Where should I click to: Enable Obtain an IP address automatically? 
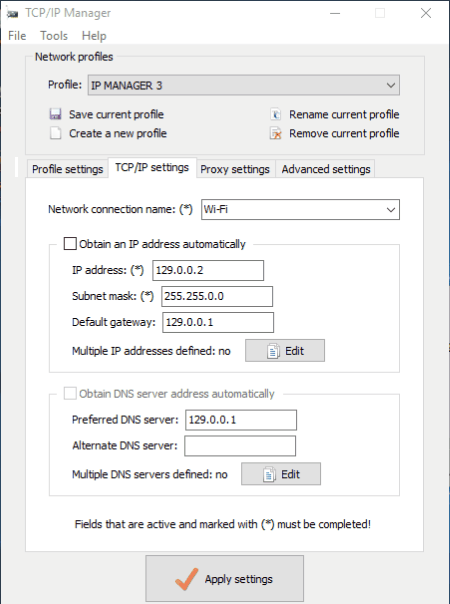70,244
